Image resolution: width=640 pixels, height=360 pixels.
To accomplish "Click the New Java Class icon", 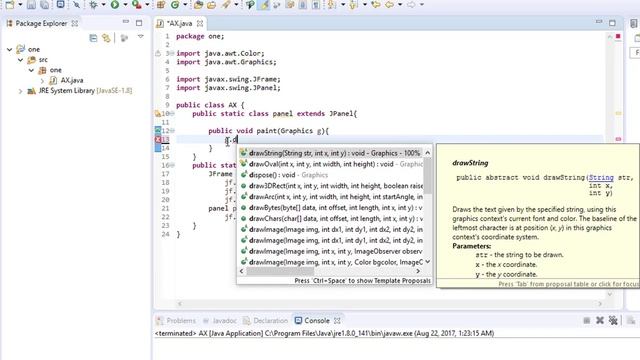I will pos(175,4).
